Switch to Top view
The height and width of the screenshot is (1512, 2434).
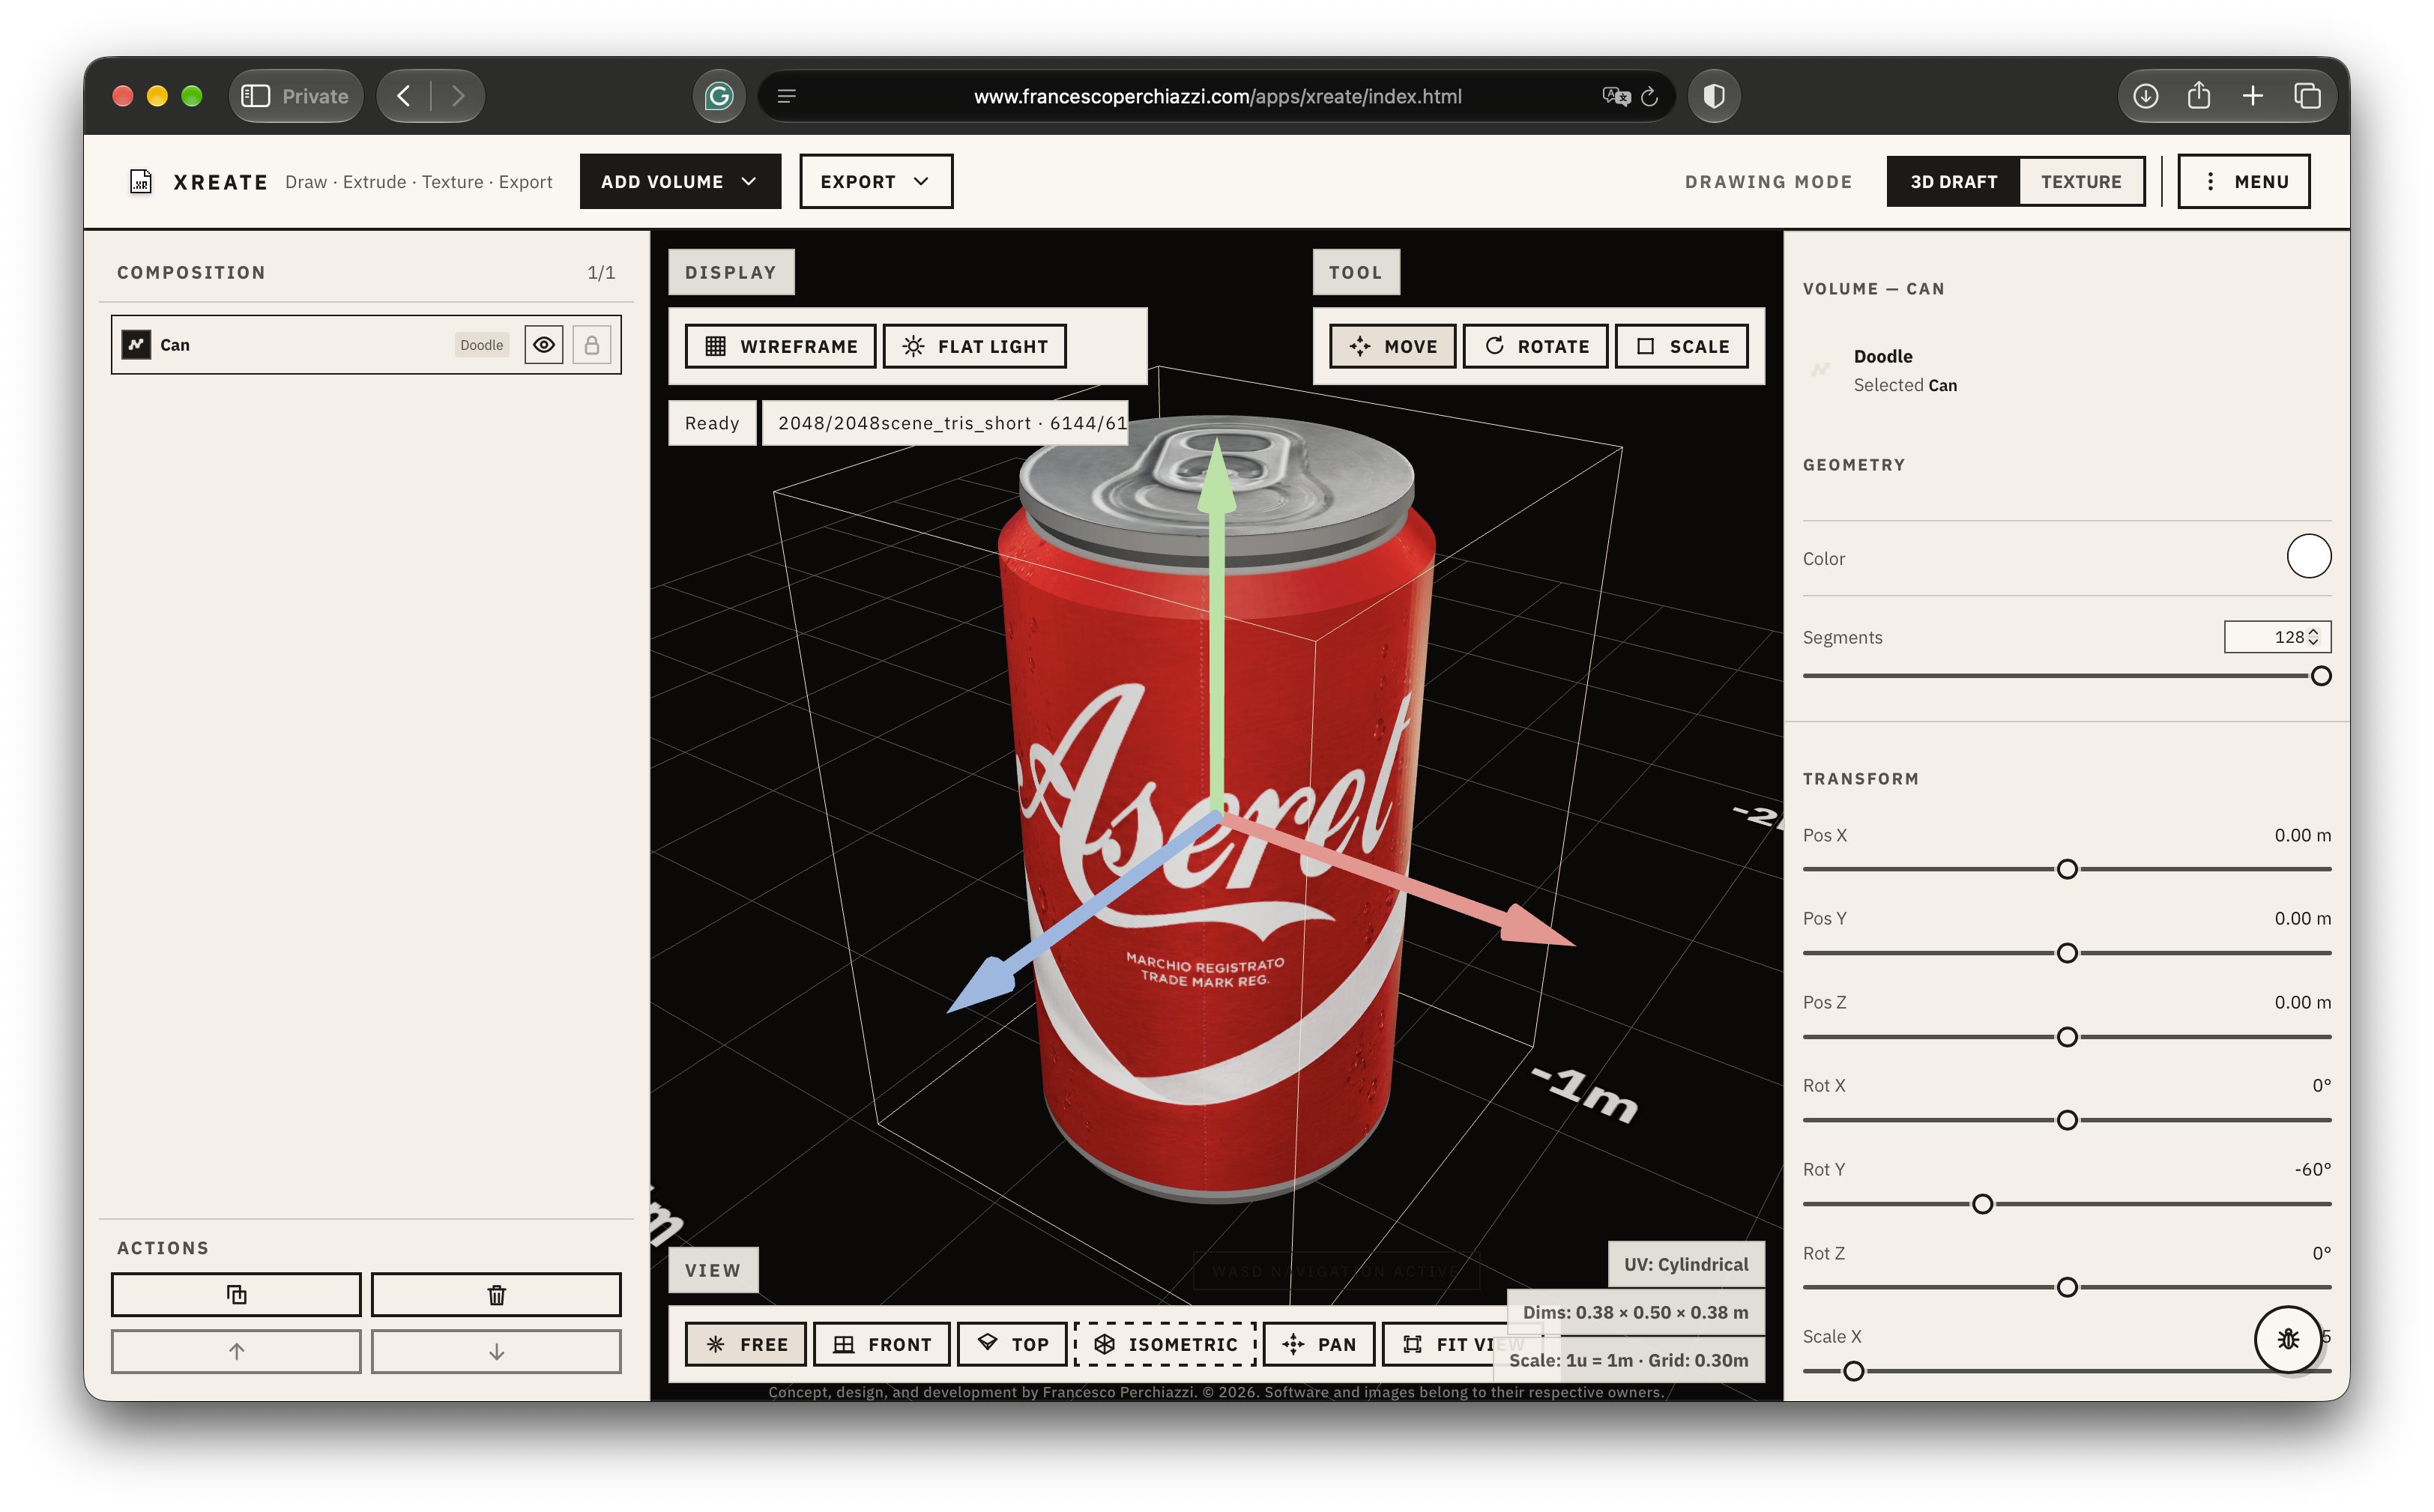[x=1012, y=1344]
